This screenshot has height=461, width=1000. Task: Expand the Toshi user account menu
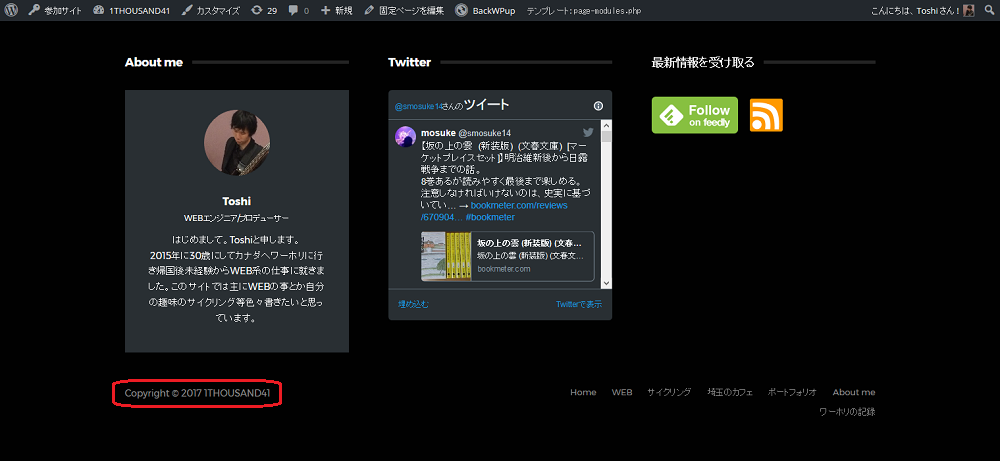coord(920,10)
